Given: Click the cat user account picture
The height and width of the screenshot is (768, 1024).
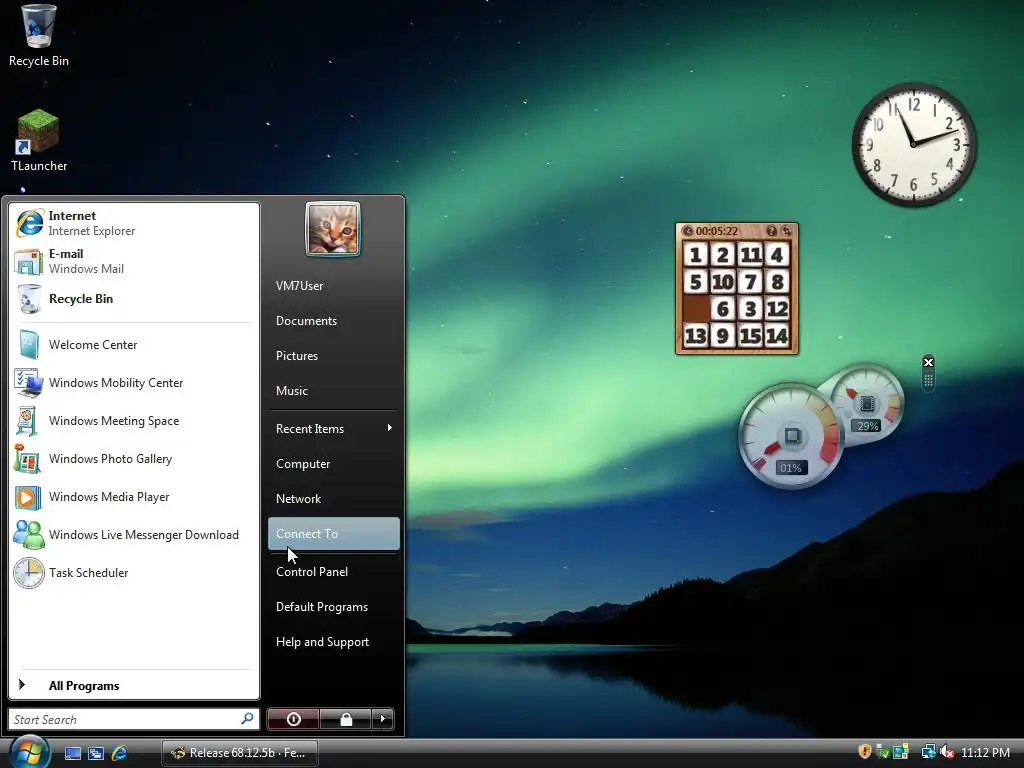Looking at the screenshot, I should [333, 229].
